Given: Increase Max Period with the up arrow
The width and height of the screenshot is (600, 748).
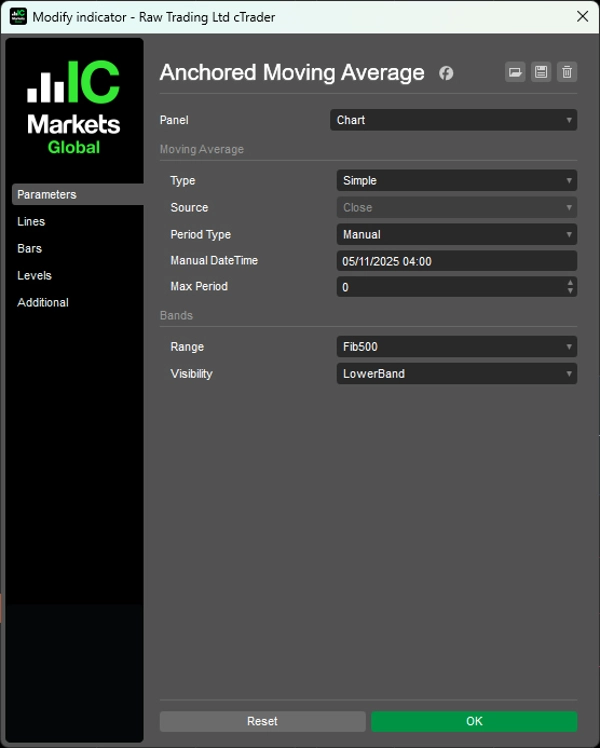Looking at the screenshot, I should (570, 282).
